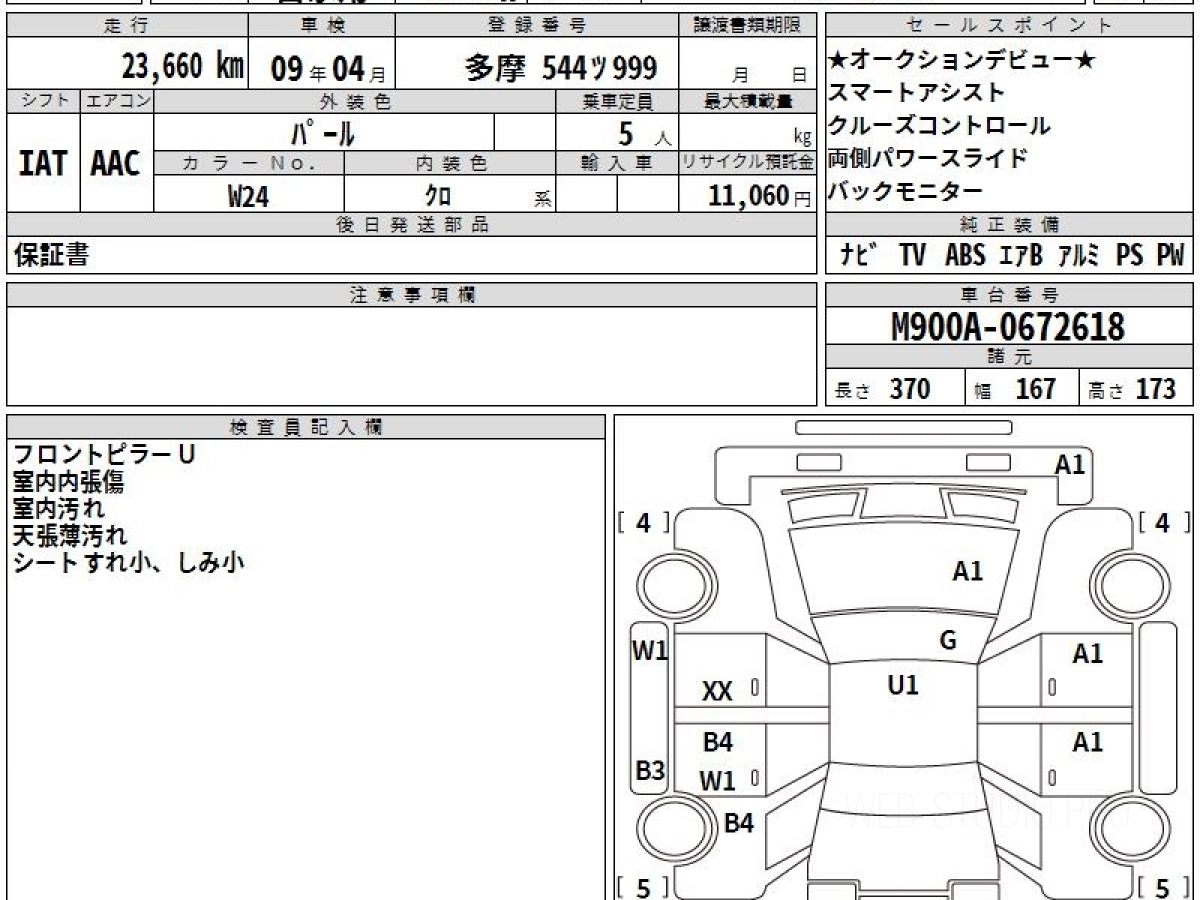Viewport: 1200px width, 900px height.
Task: Click the G mark on the windshield
Action: 948,641
